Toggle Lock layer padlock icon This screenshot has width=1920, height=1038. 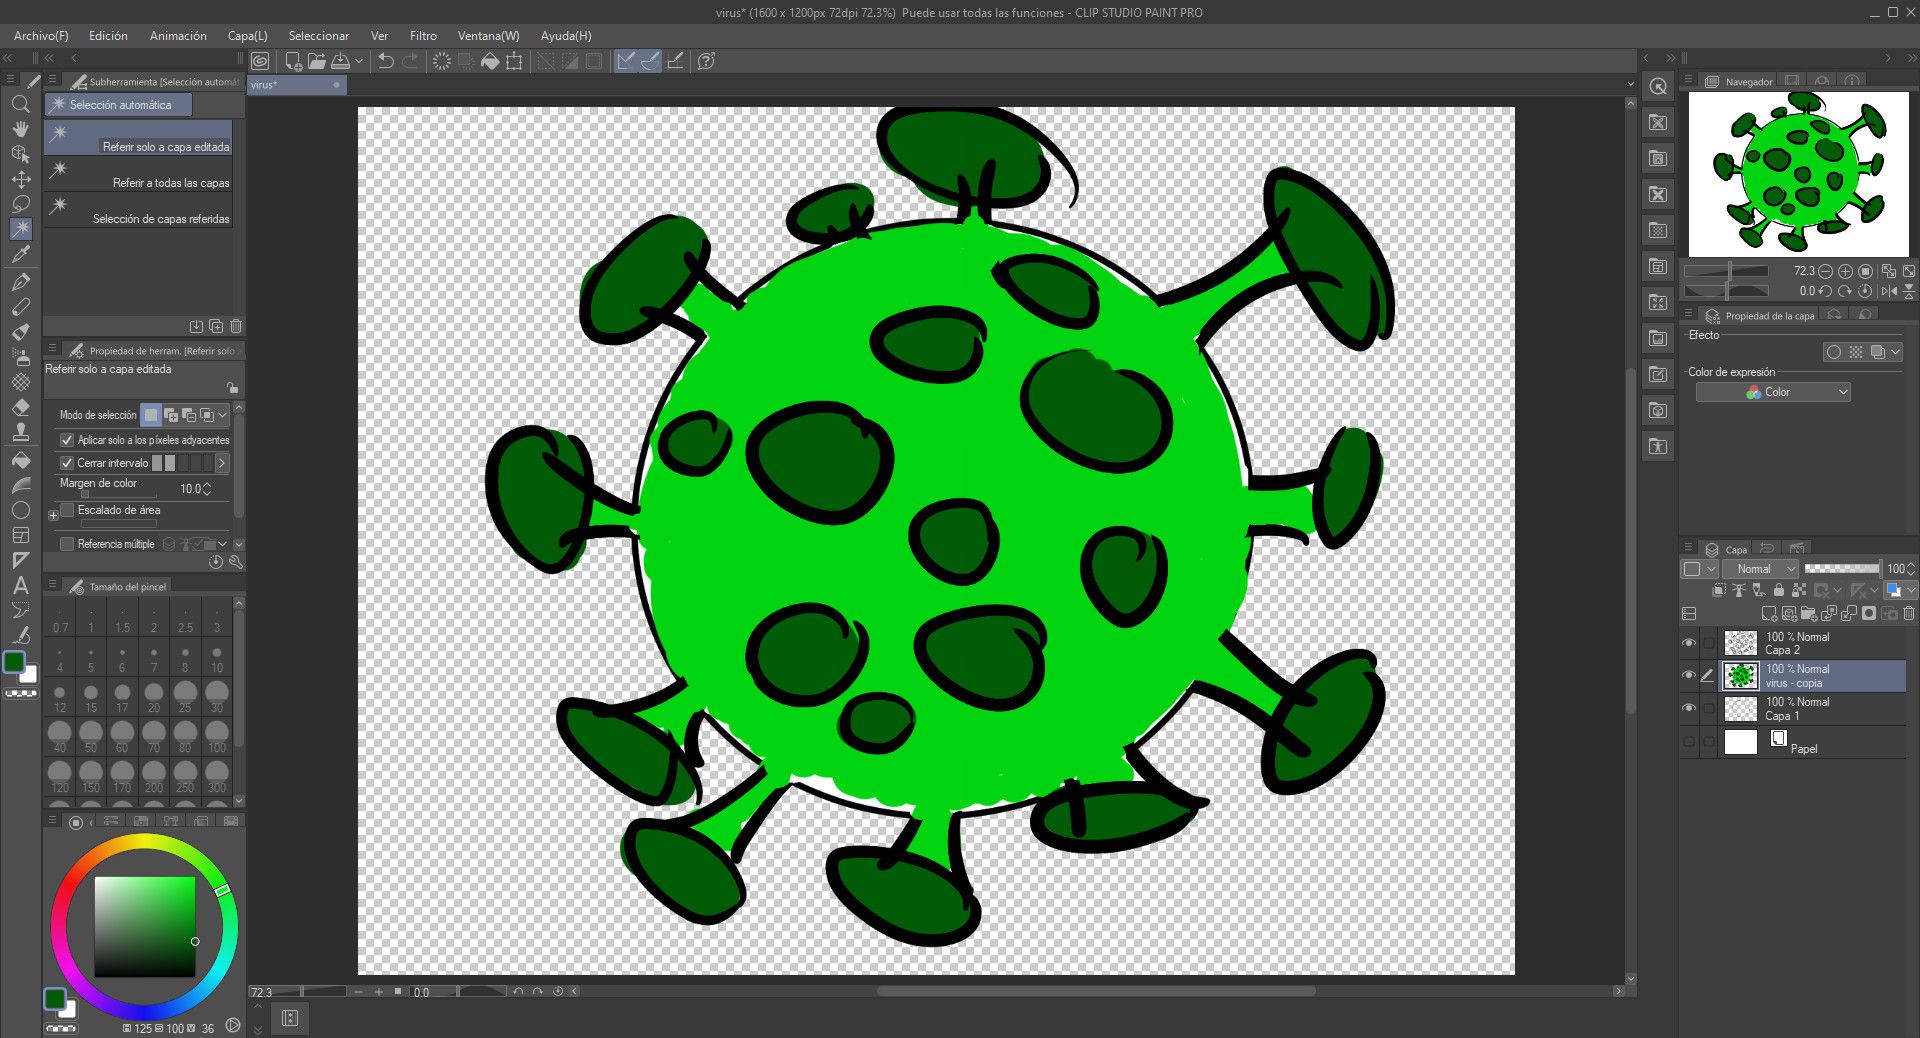(x=1778, y=590)
